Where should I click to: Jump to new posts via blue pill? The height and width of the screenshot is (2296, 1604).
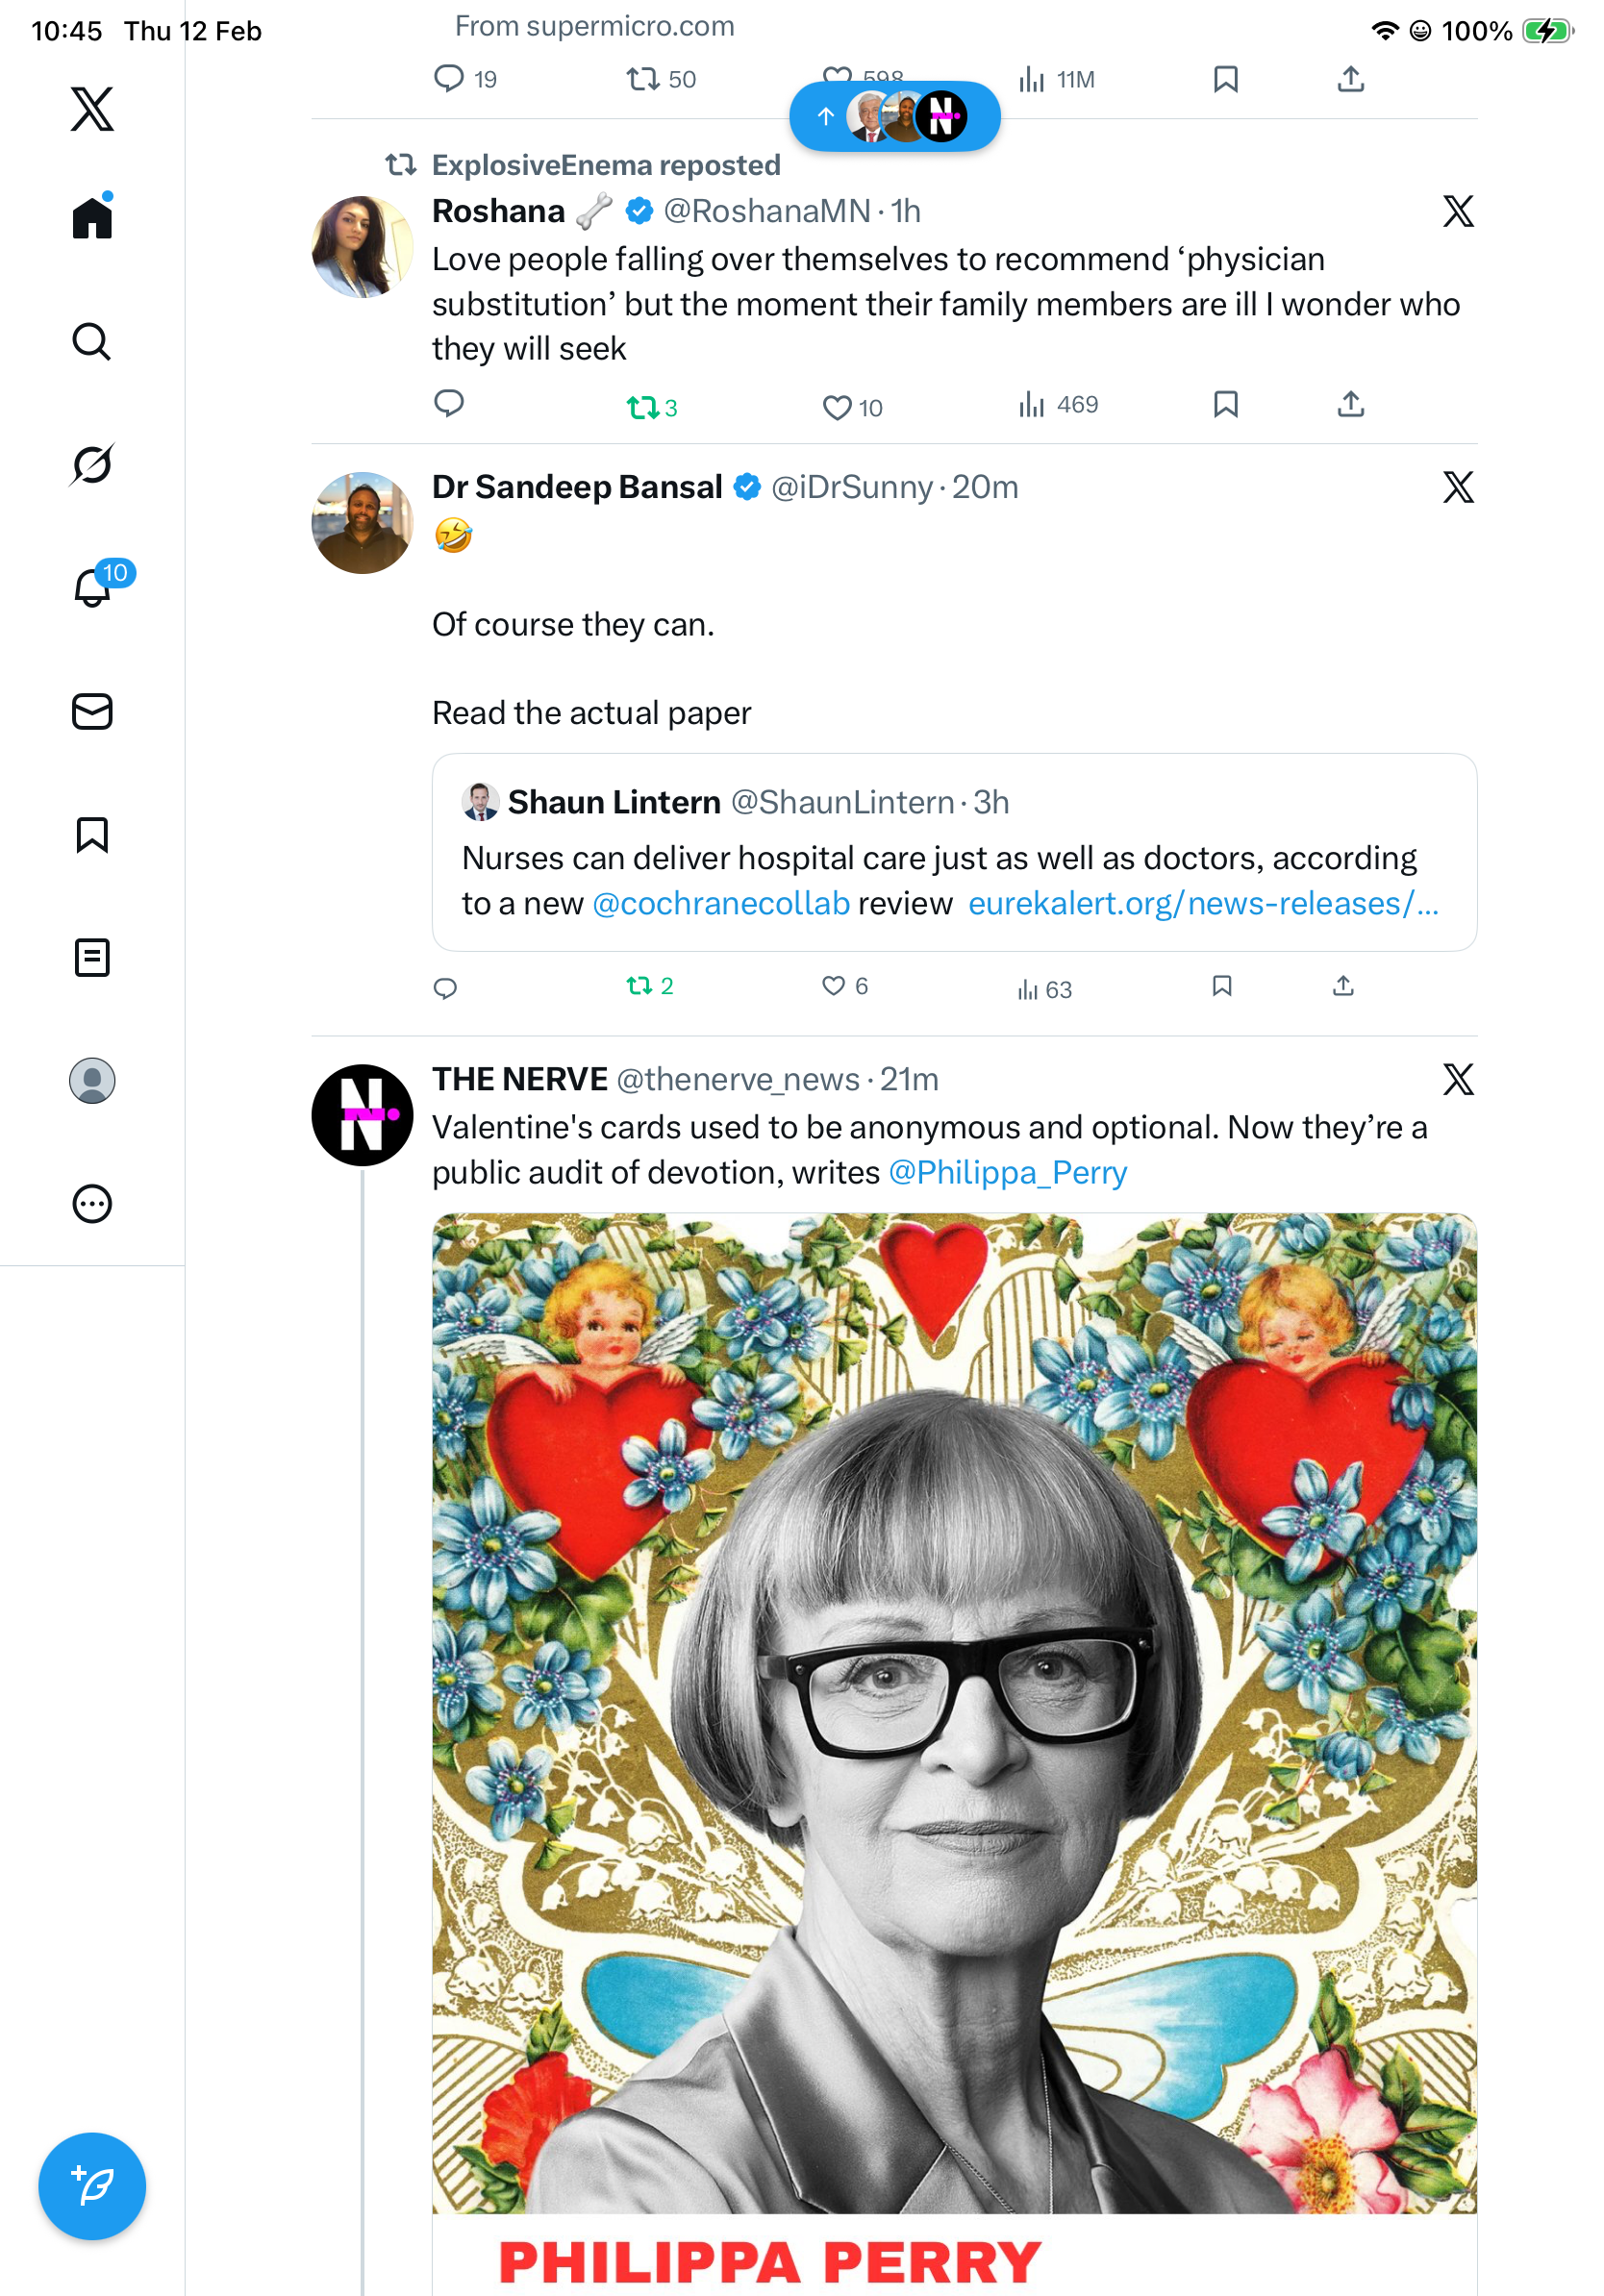[894, 116]
